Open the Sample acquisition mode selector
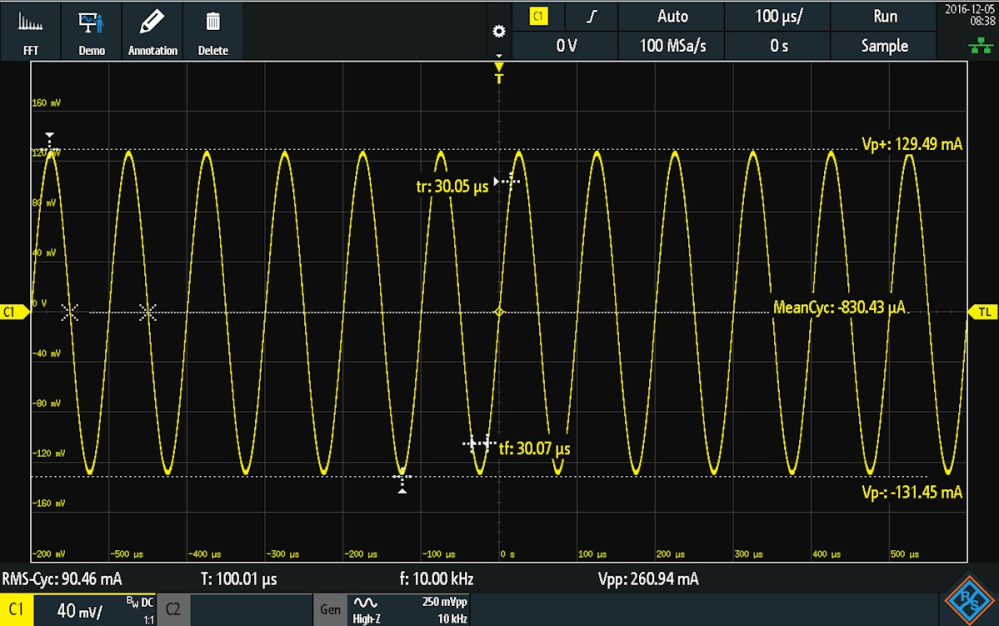Screen dimensions: 999x626 (x=884, y=46)
